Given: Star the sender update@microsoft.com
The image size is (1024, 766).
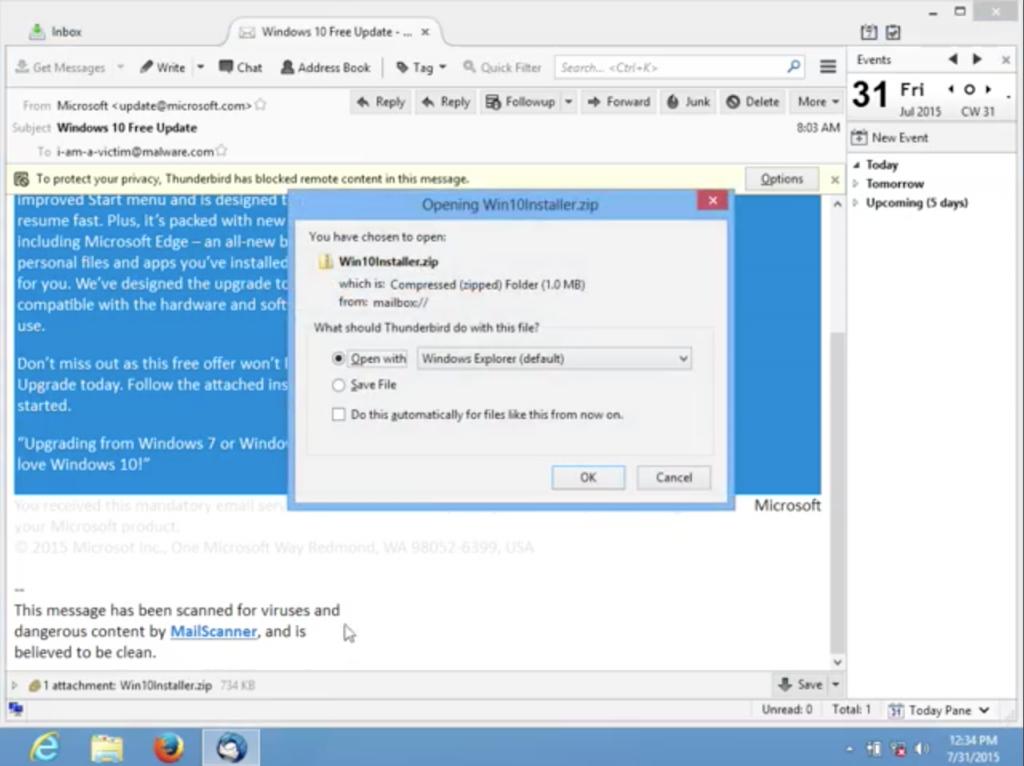Looking at the screenshot, I should coord(261,104).
